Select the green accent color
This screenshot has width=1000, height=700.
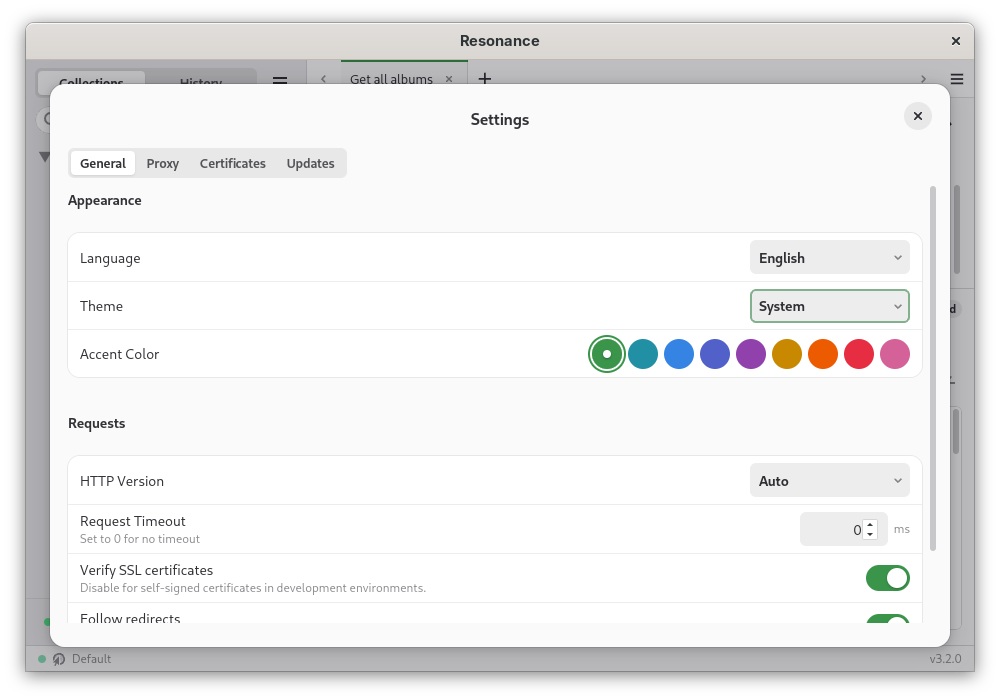point(607,354)
